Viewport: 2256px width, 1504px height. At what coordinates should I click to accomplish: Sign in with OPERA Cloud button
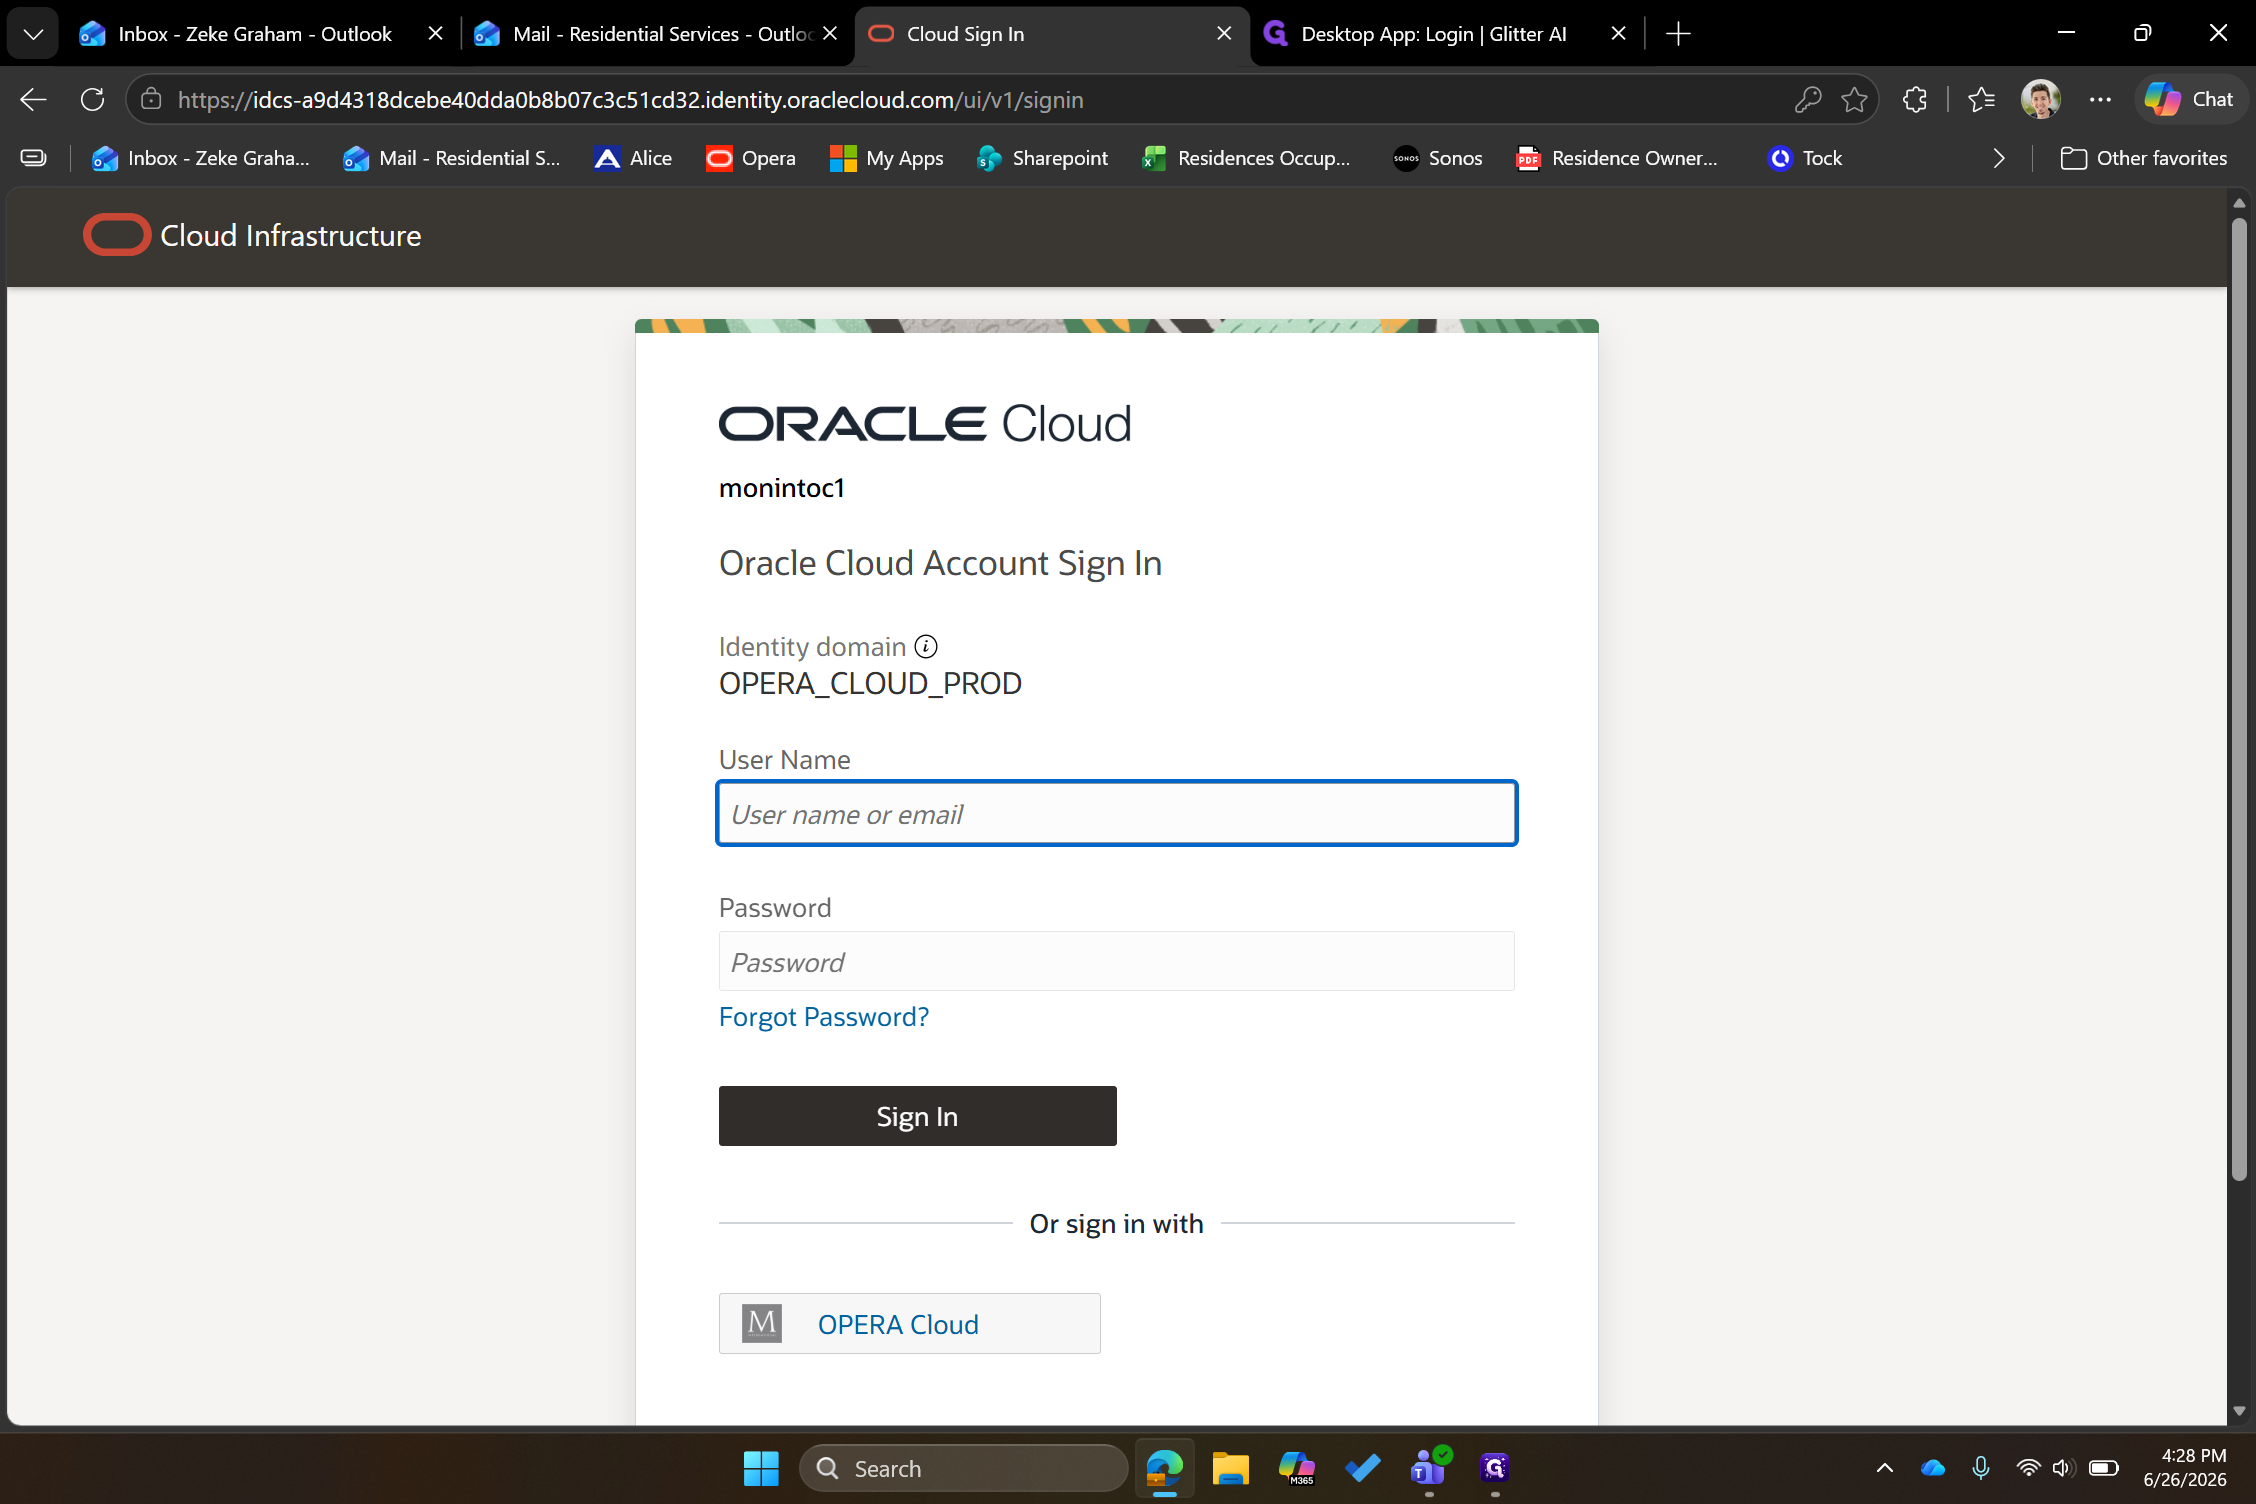909,1324
